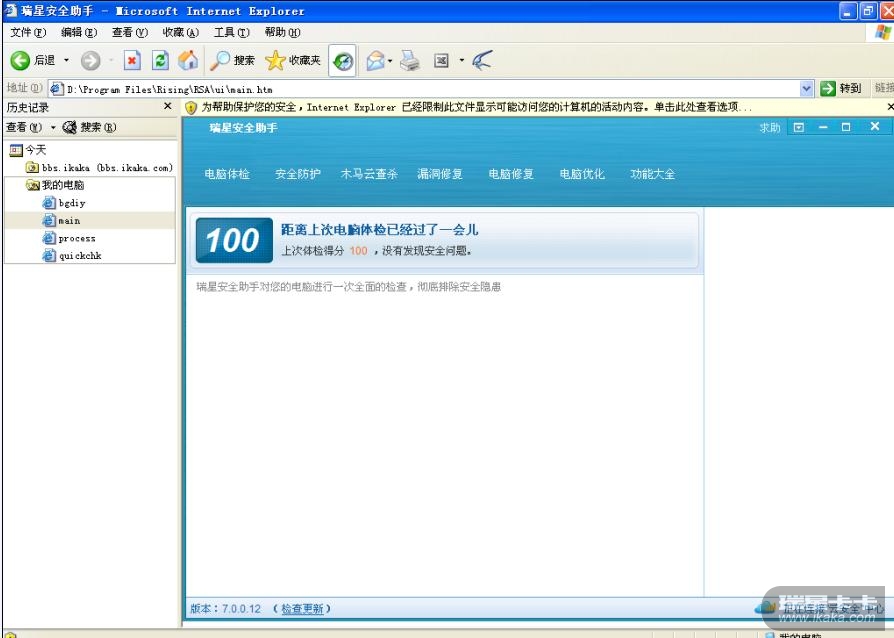Click the Mail envelope icon

[x=375, y=61]
